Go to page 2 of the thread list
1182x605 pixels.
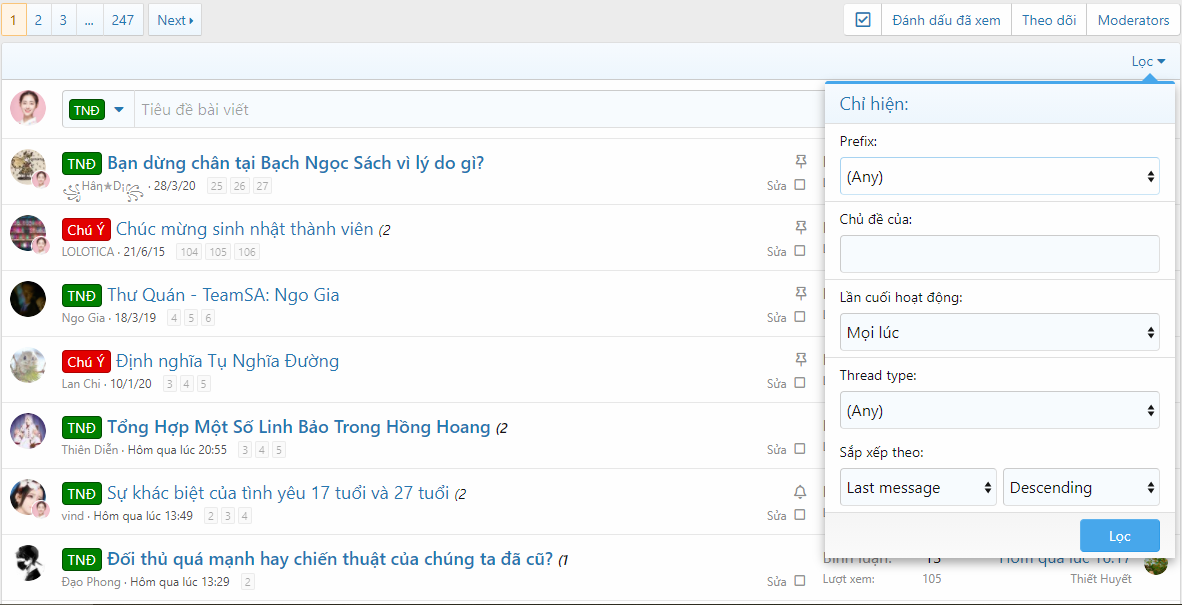[39, 20]
